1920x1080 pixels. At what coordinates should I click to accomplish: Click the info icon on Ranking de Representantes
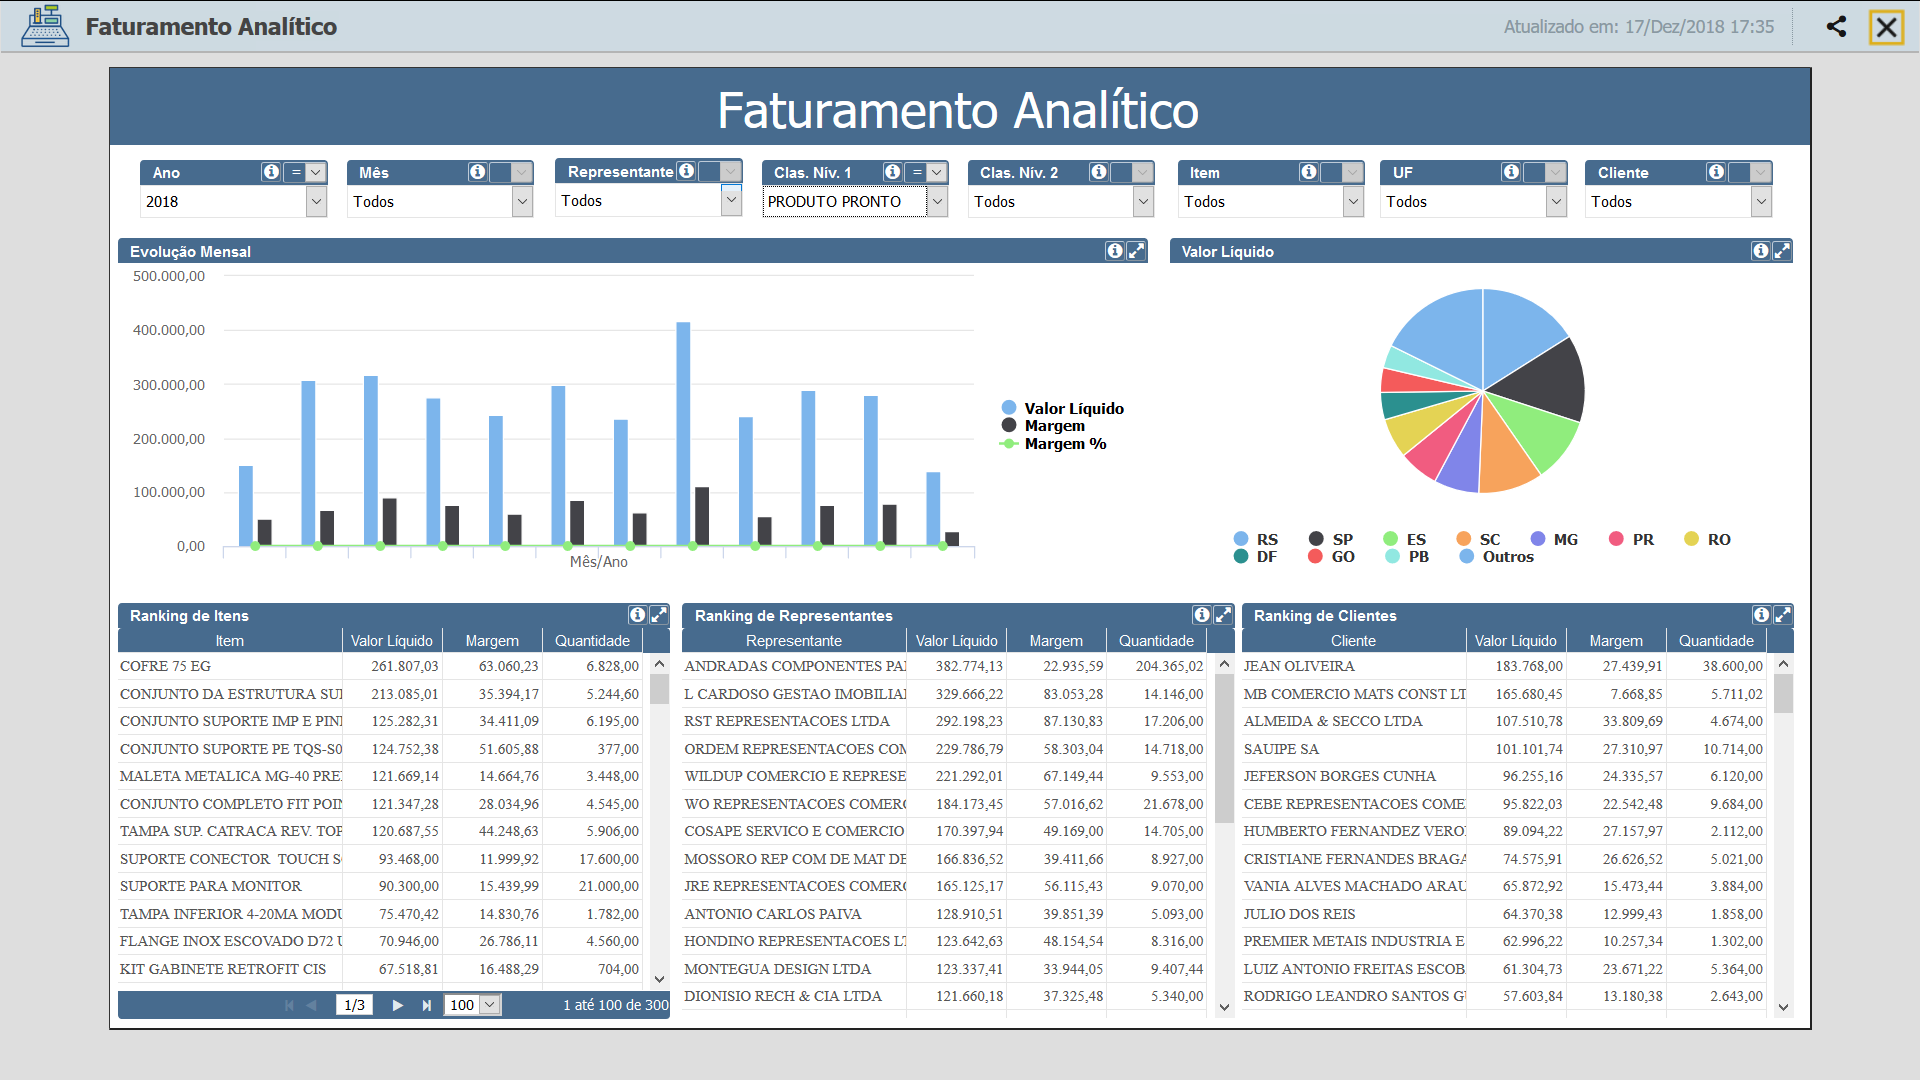tap(1203, 615)
